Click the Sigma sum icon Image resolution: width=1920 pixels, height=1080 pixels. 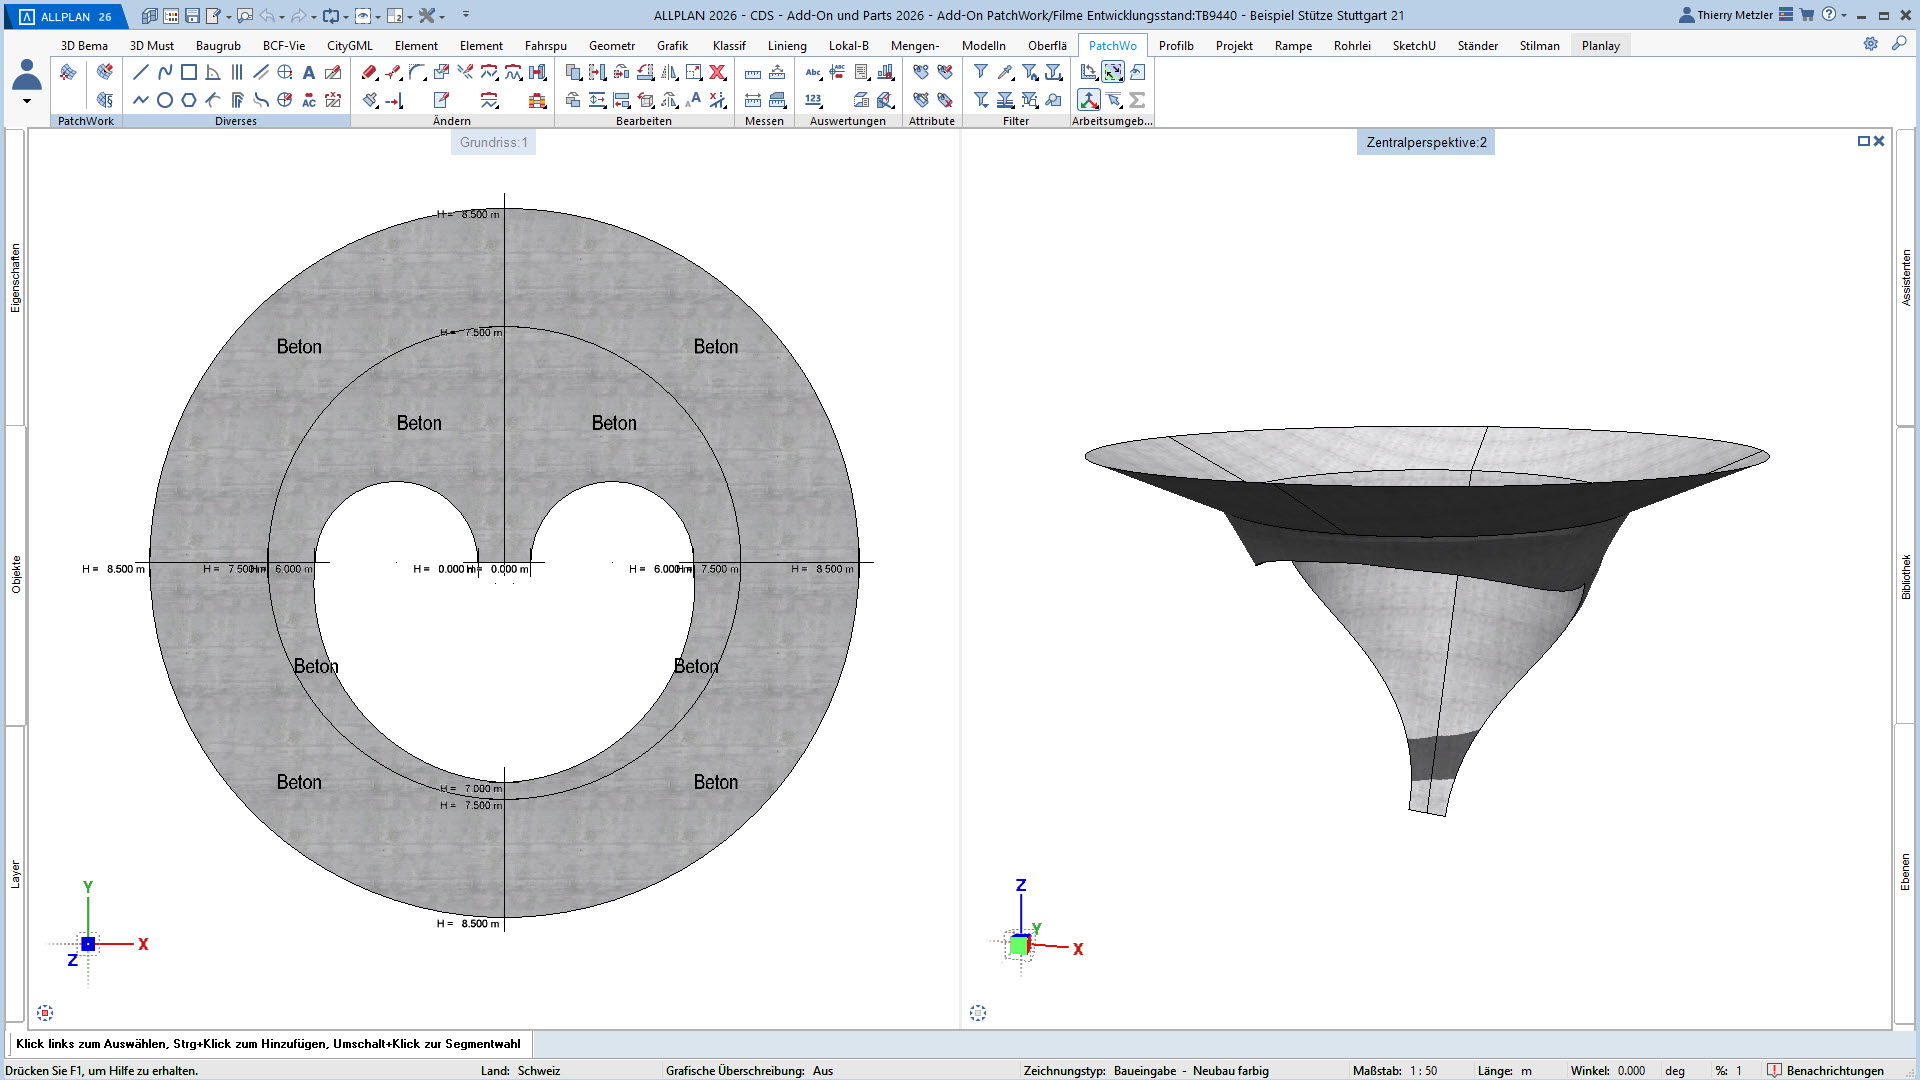pyautogui.click(x=1137, y=100)
